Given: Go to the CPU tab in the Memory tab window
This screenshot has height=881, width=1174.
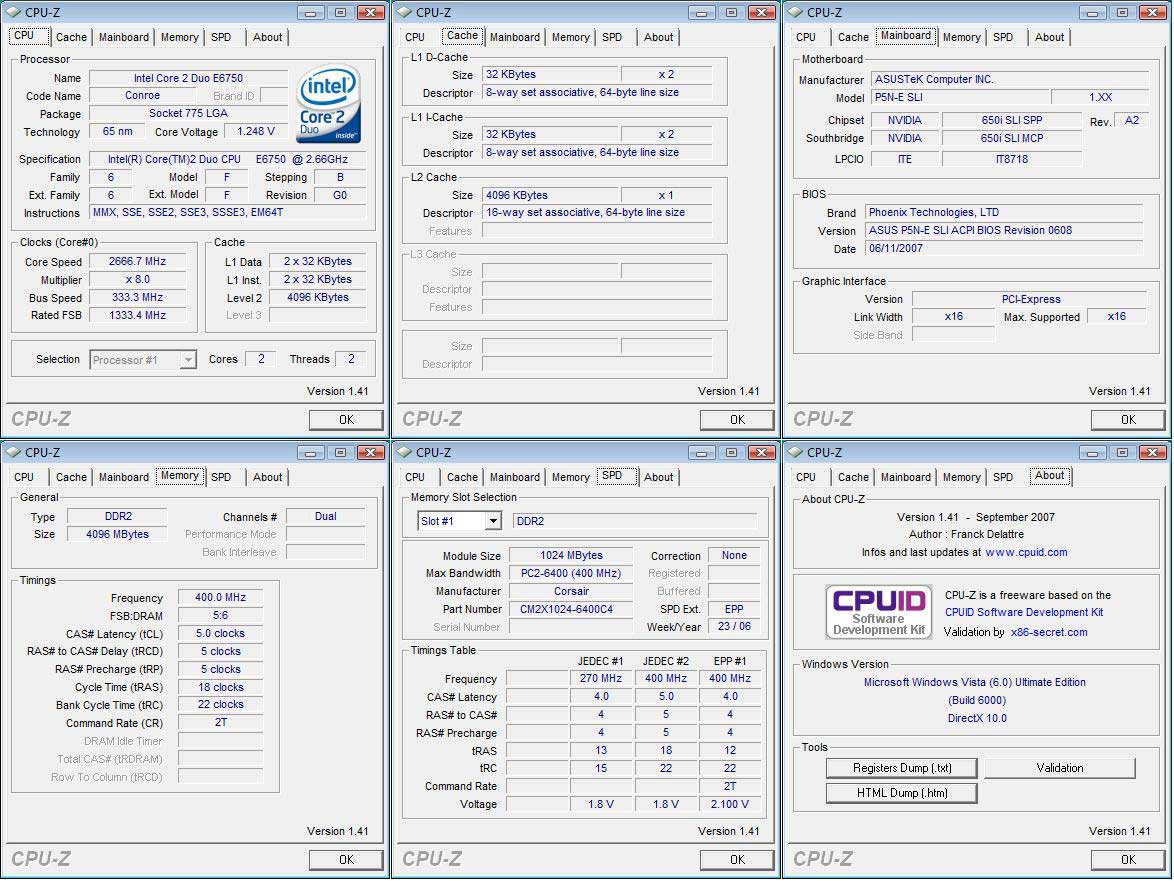Looking at the screenshot, I should 24,477.
